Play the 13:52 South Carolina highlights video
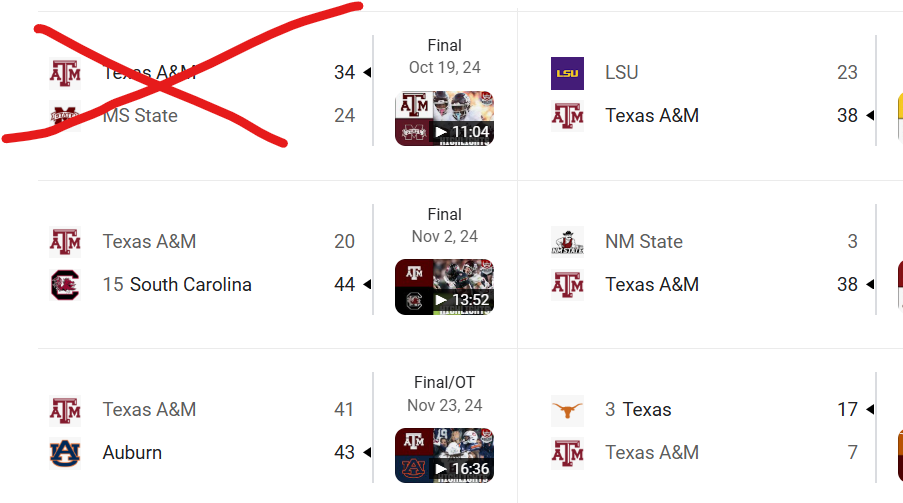This screenshot has width=903, height=503. 444,287
